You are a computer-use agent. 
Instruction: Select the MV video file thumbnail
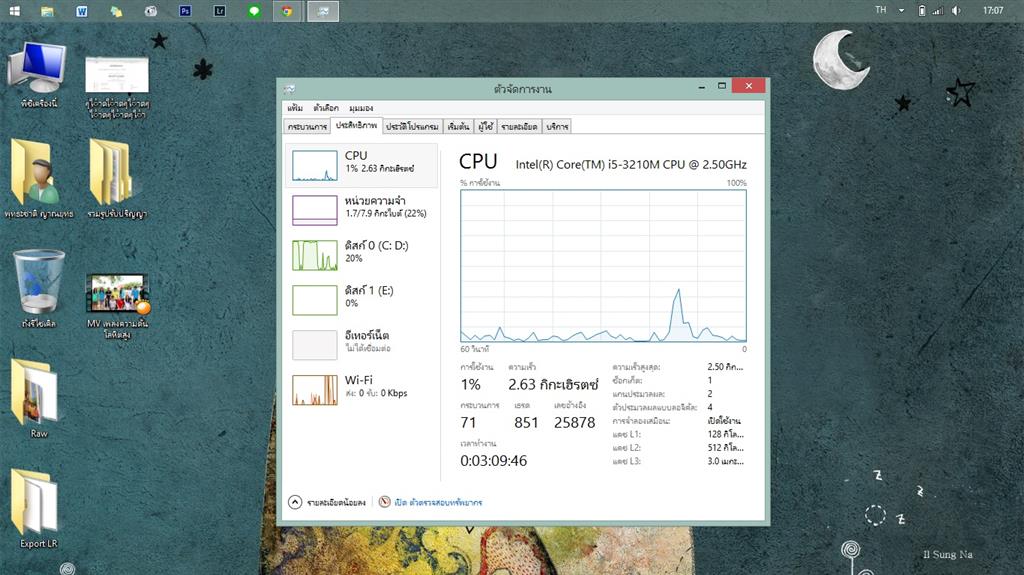118,306
